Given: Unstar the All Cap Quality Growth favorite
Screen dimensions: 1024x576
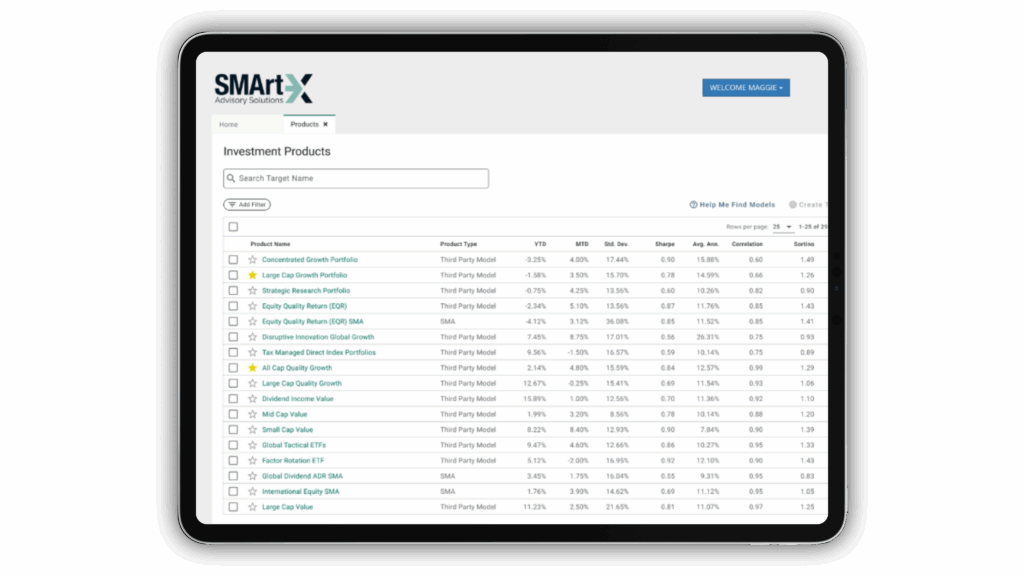Looking at the screenshot, I should [x=253, y=368].
